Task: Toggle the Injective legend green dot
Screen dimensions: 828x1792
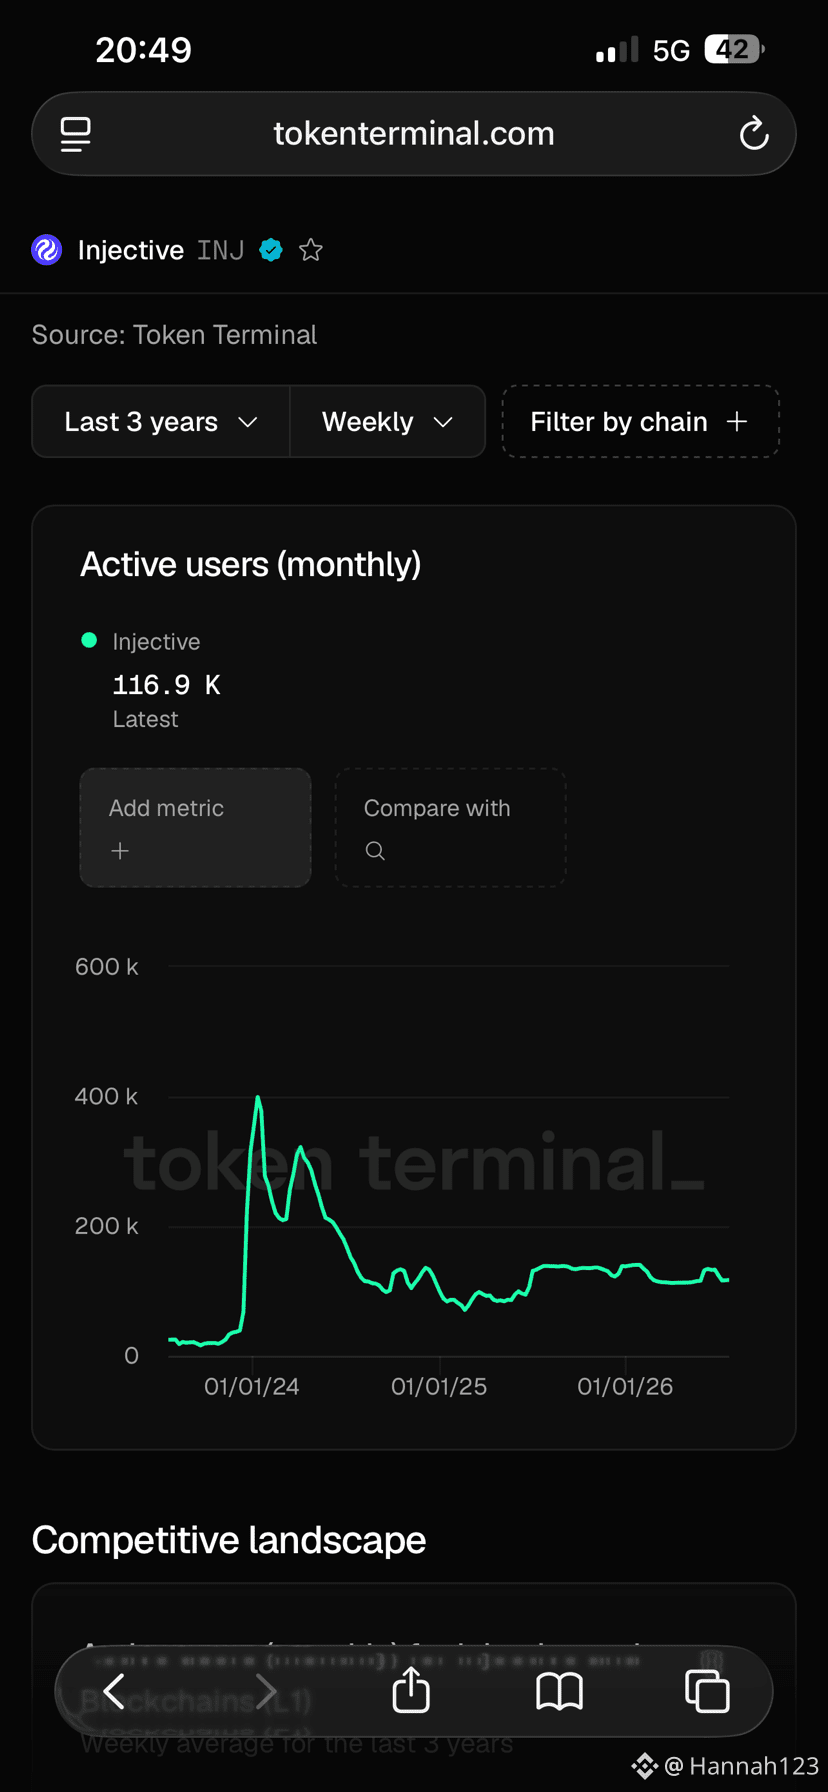Action: click(89, 640)
